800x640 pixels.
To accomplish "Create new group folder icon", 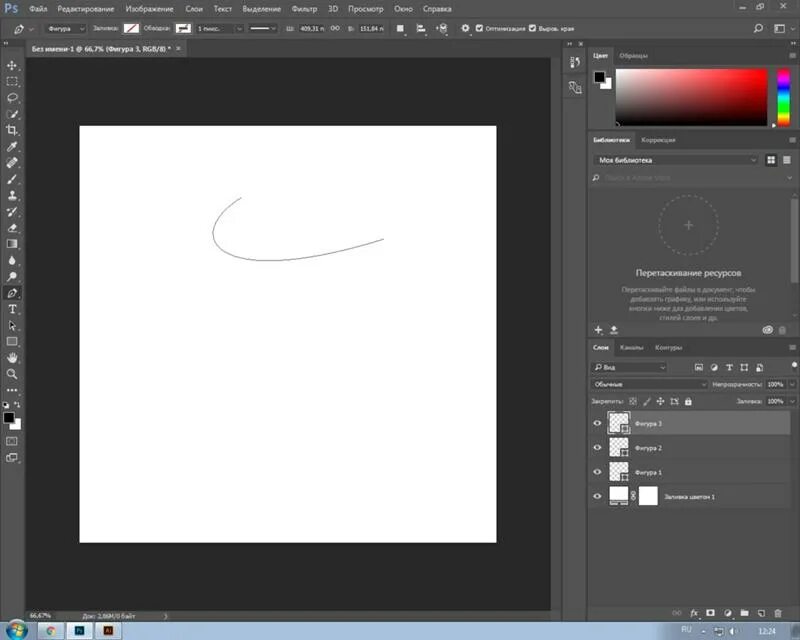I will (744, 613).
